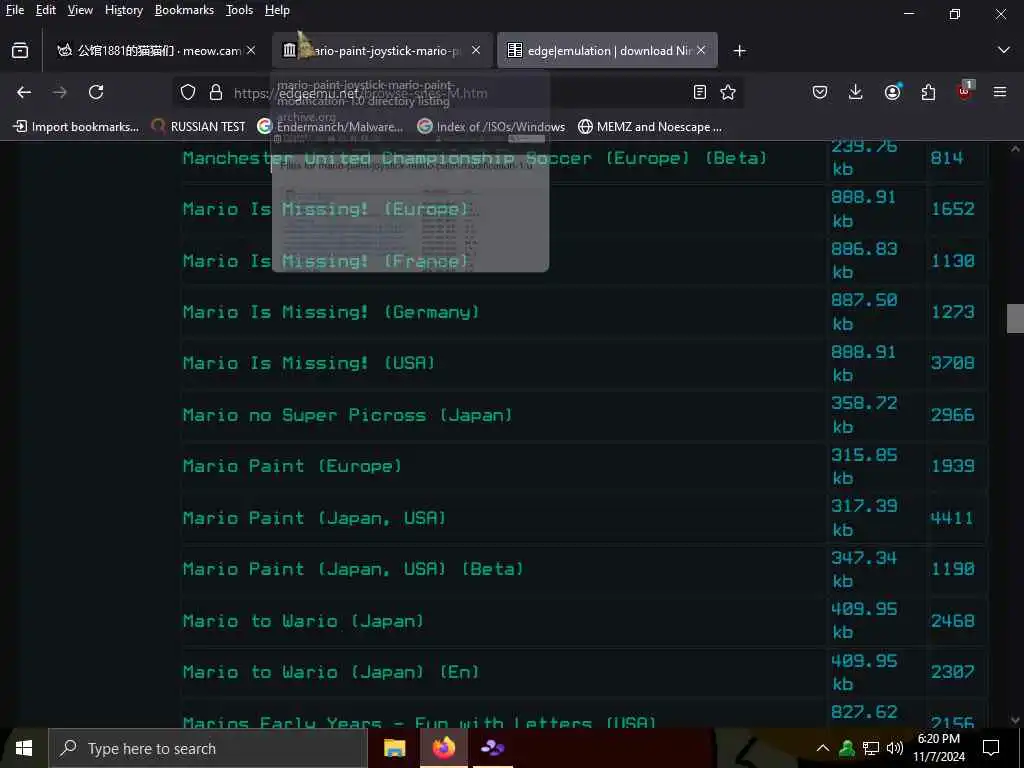
Task: Close the meow.cam tab
Action: click(251, 50)
